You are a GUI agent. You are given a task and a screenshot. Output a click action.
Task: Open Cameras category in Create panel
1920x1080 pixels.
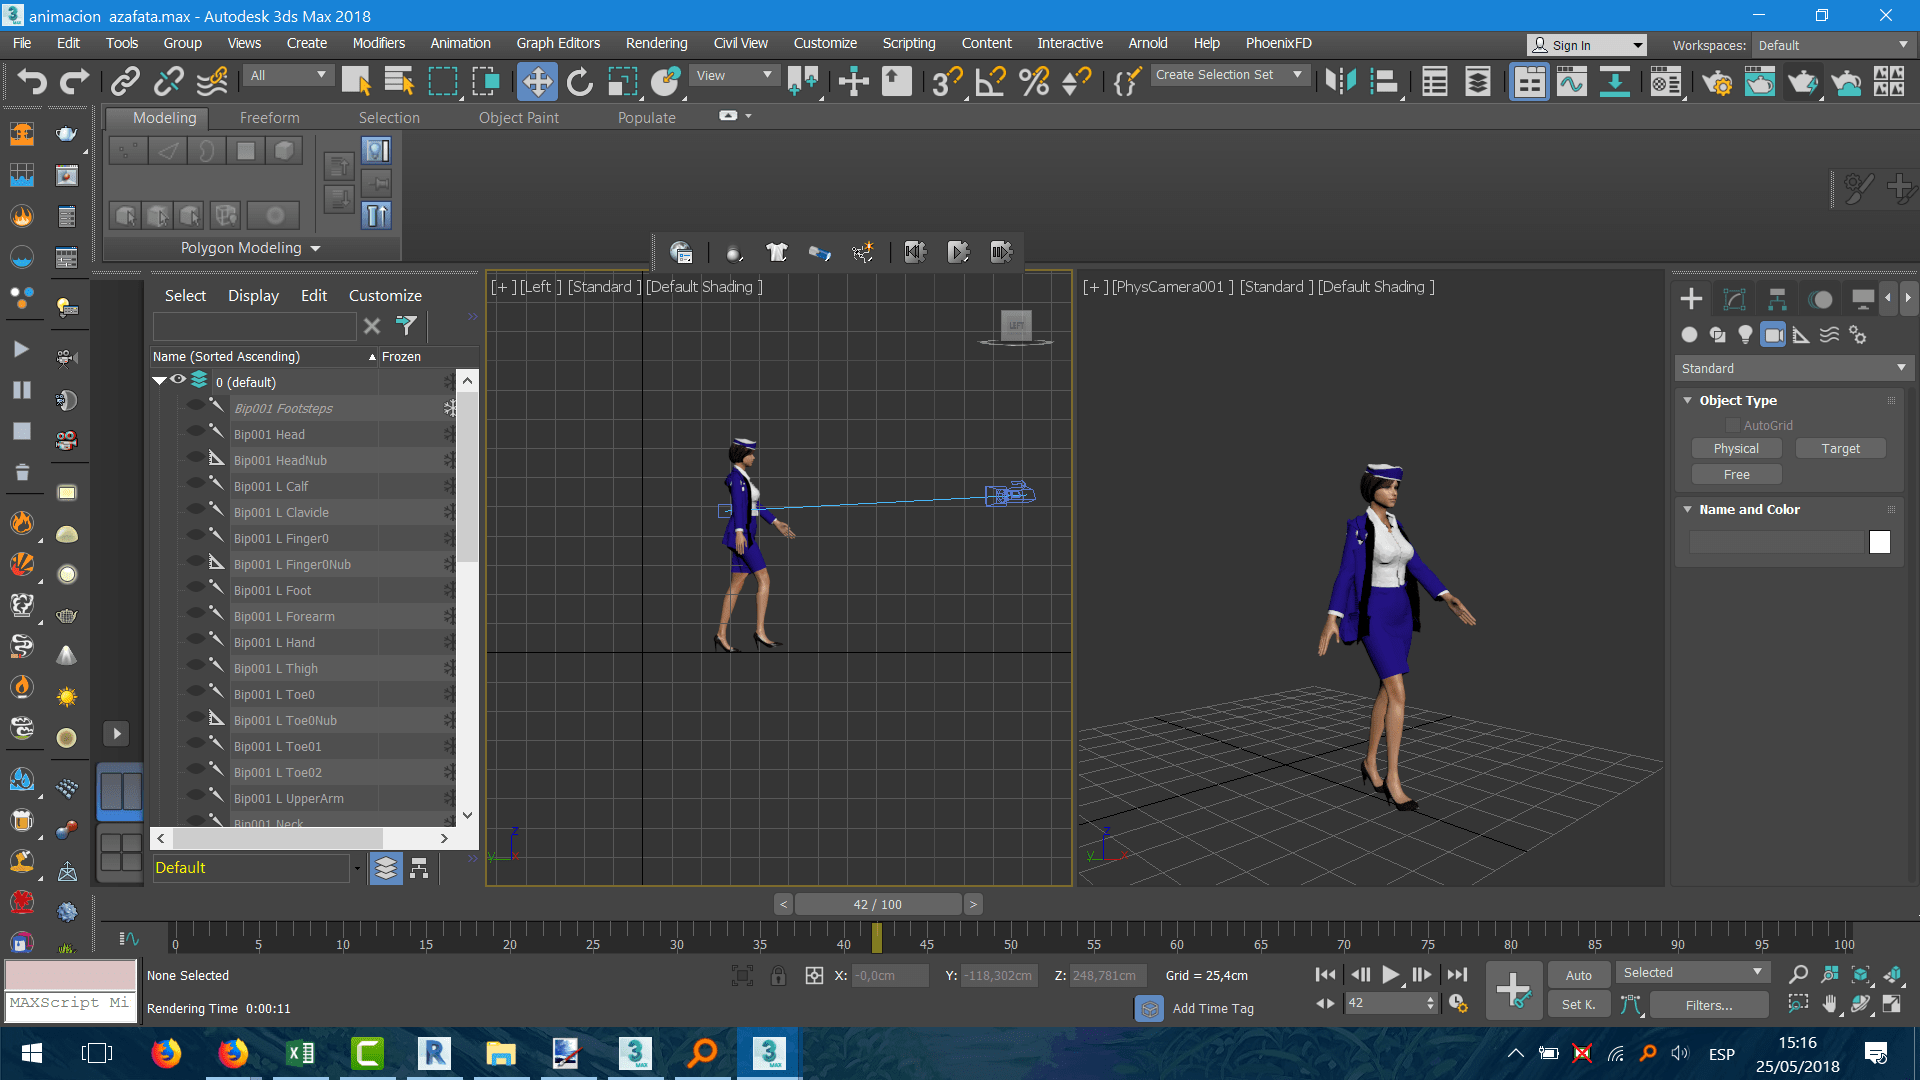pyautogui.click(x=1773, y=335)
